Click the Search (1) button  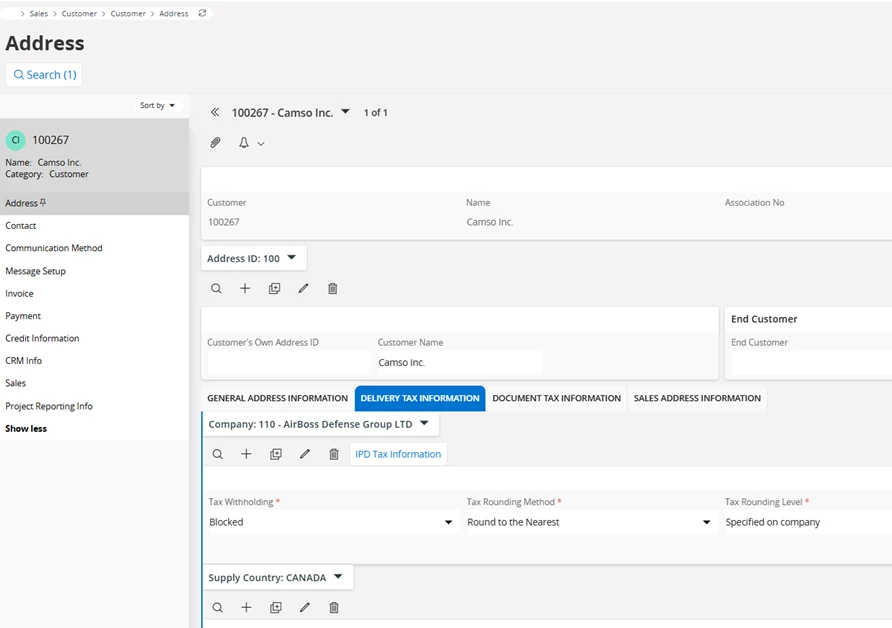pos(44,75)
